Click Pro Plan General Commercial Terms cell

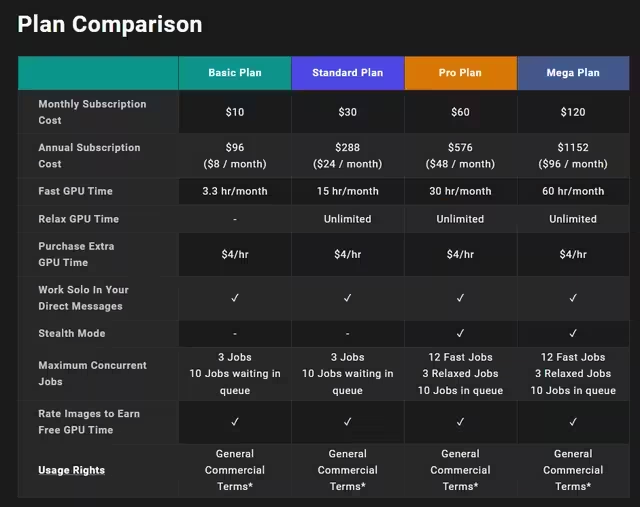point(460,470)
